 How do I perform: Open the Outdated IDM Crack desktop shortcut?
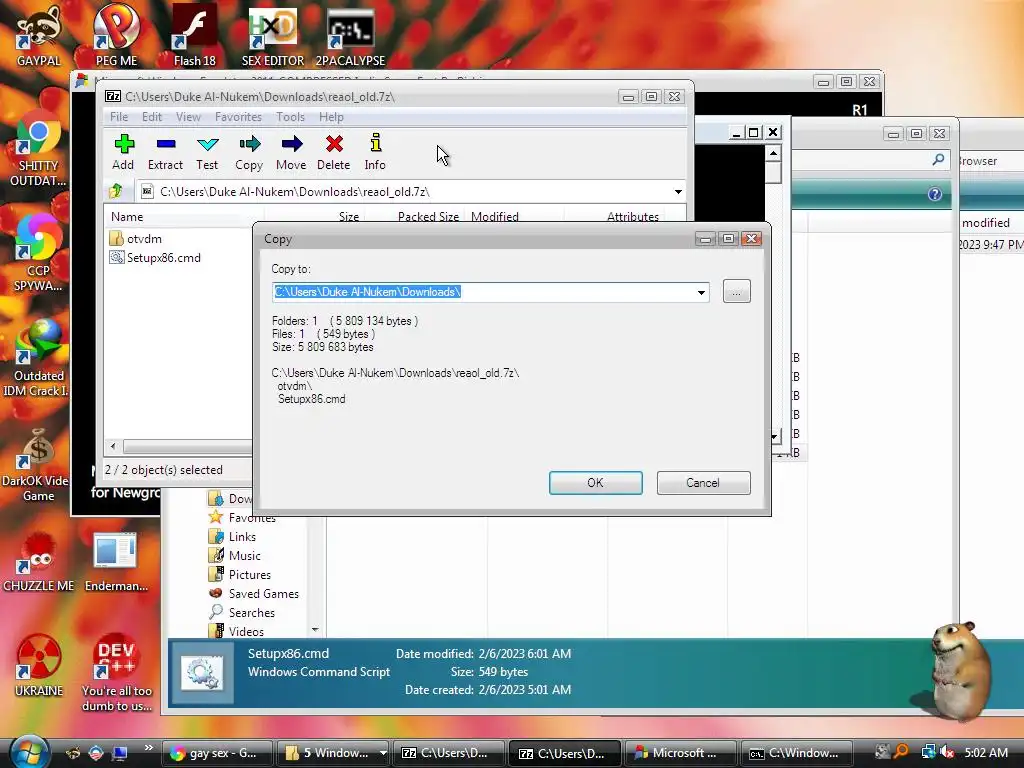36,358
